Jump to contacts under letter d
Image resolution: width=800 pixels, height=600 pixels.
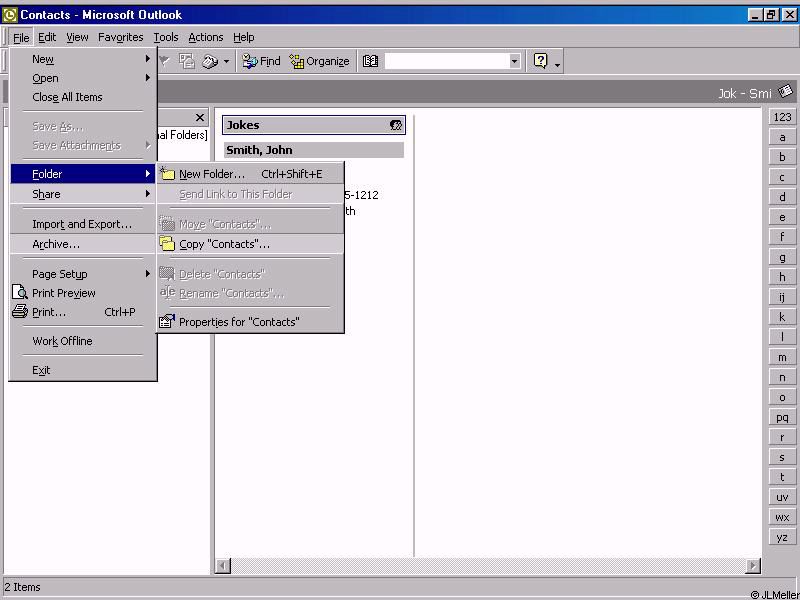coord(782,197)
